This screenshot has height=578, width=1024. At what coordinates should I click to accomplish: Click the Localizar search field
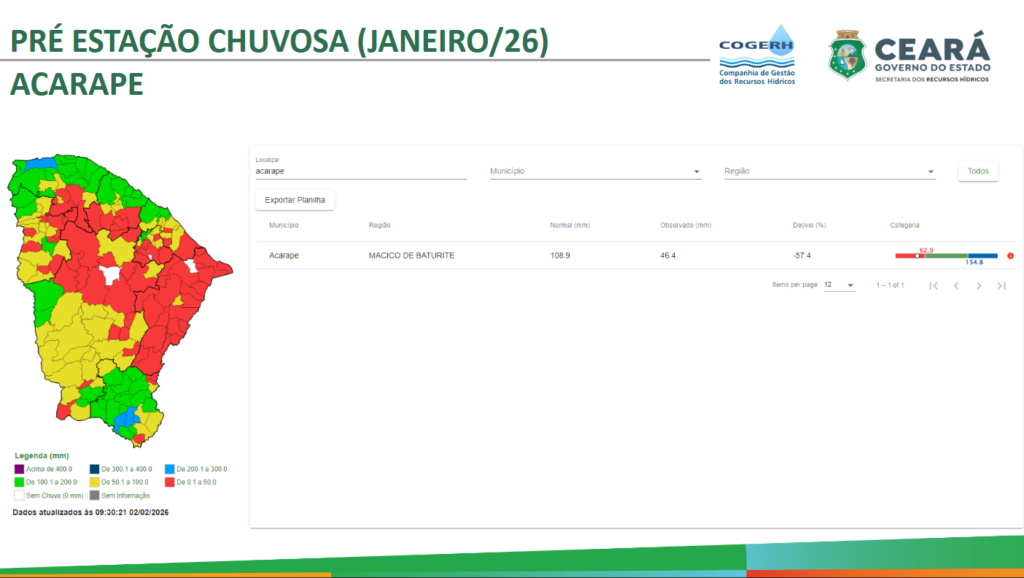pos(360,171)
